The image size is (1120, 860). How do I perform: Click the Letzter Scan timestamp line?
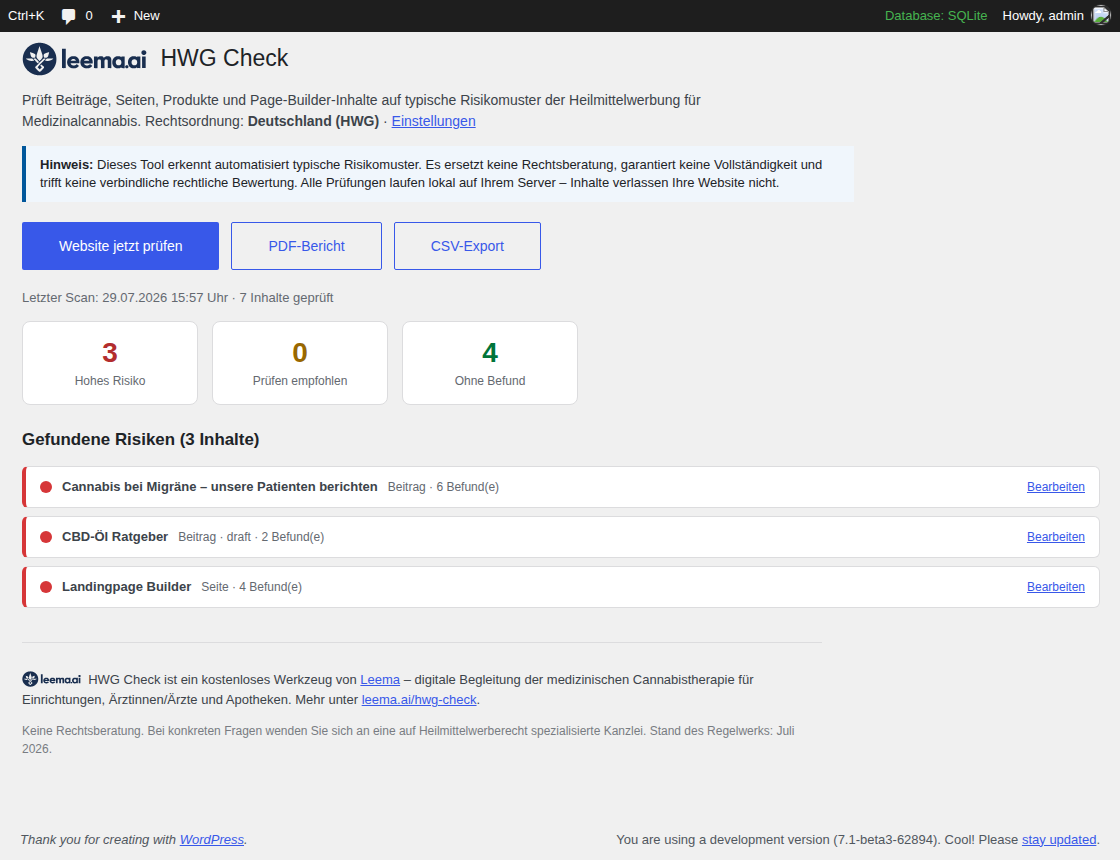tap(178, 298)
